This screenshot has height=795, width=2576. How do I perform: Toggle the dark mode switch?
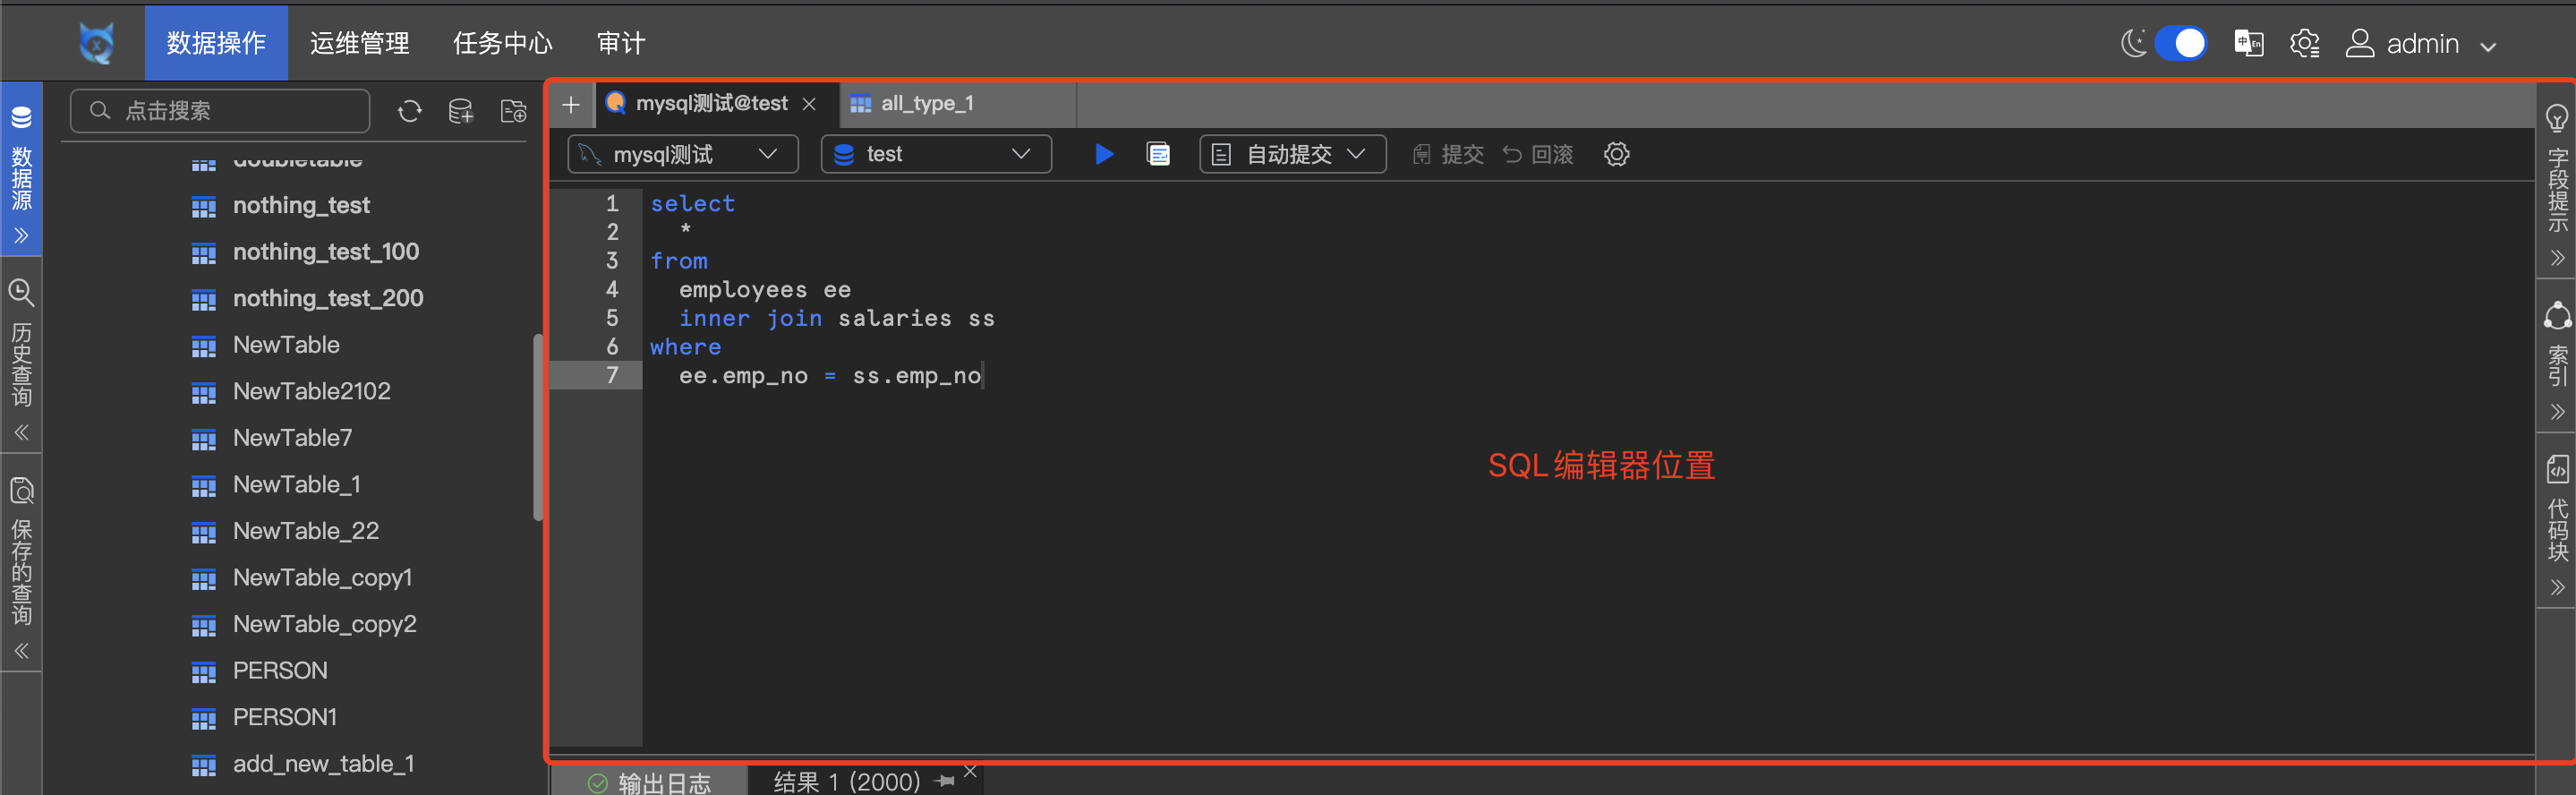click(2180, 43)
